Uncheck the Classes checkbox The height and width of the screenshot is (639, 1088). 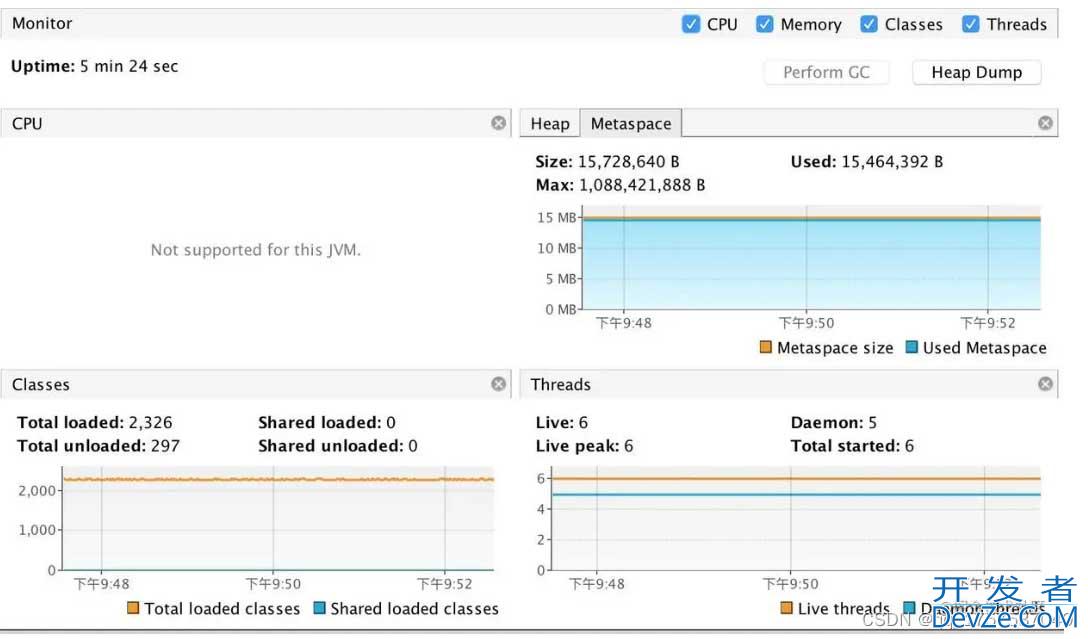pyautogui.click(x=868, y=24)
